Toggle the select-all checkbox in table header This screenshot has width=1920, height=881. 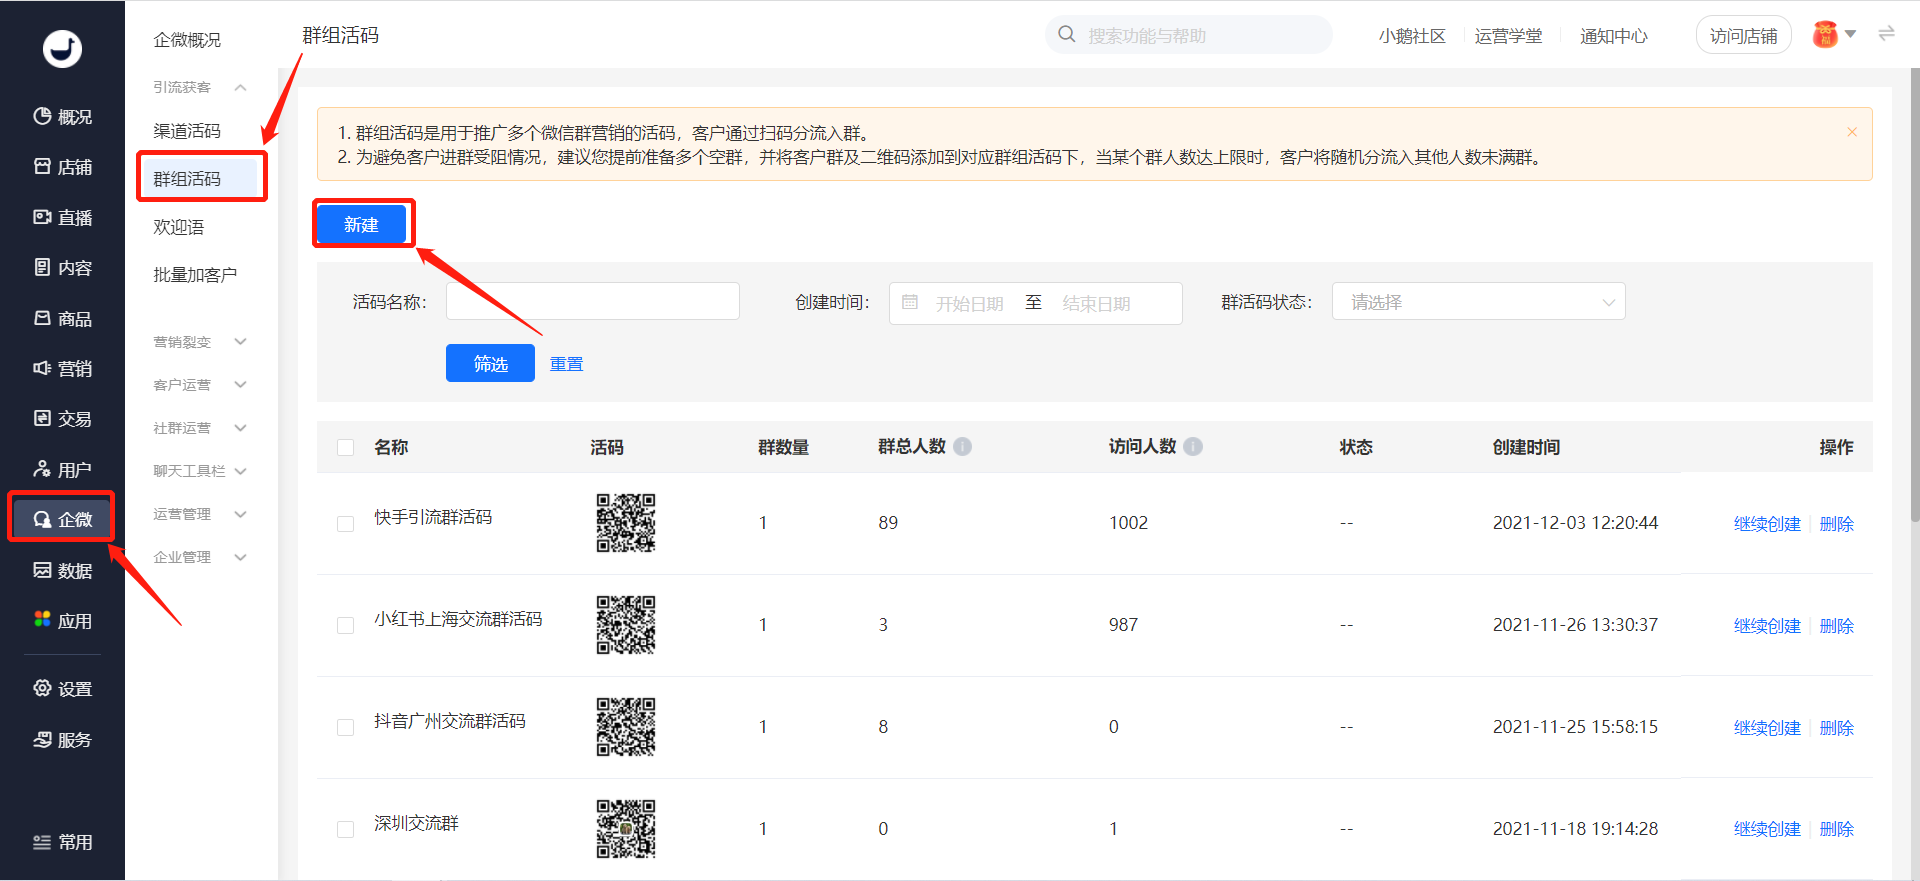(346, 447)
